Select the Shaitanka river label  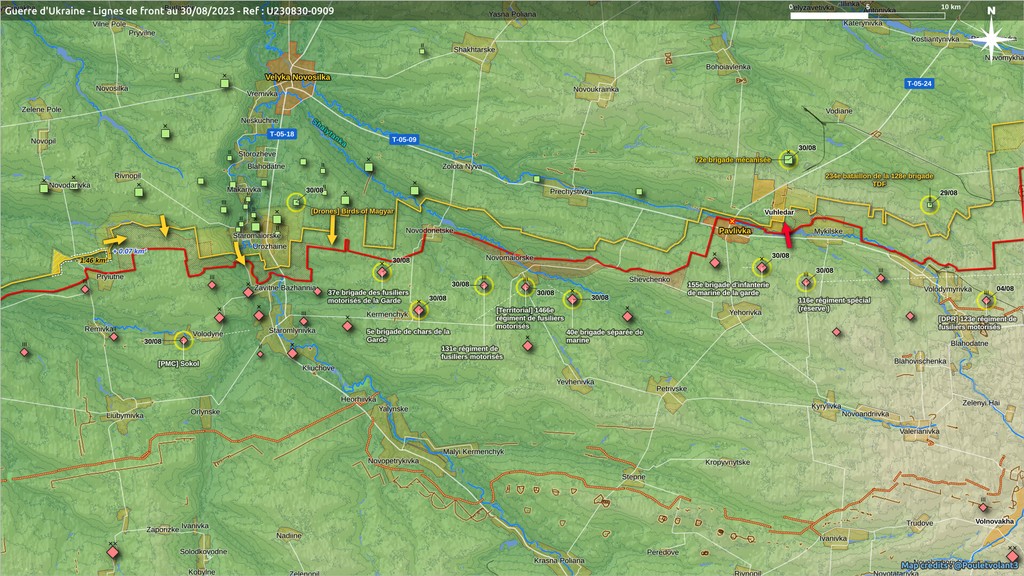coord(328,133)
